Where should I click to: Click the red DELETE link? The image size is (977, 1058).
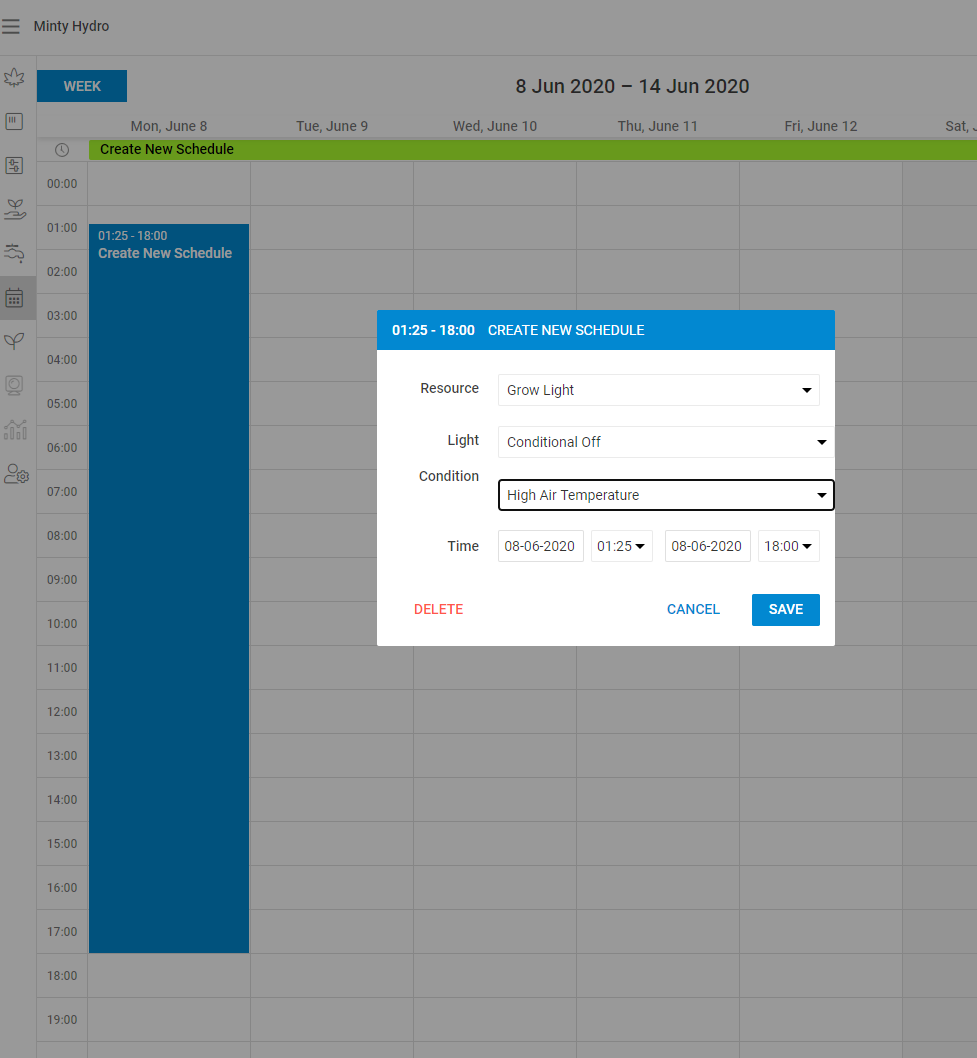(x=438, y=609)
